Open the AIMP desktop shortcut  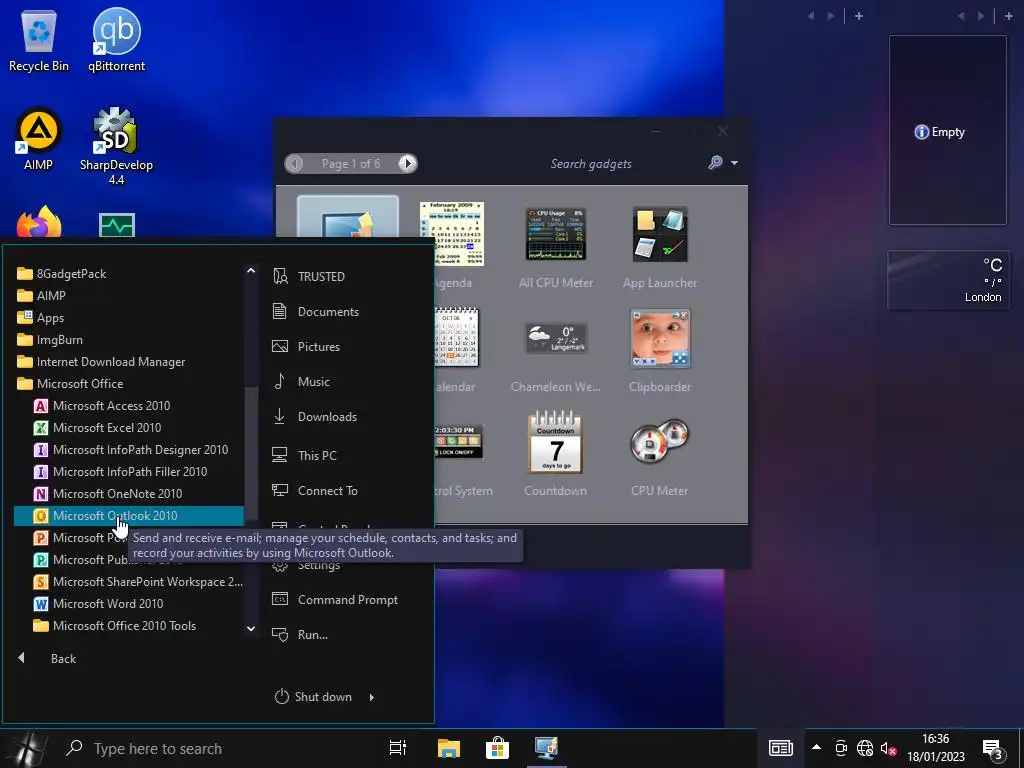pyautogui.click(x=38, y=139)
